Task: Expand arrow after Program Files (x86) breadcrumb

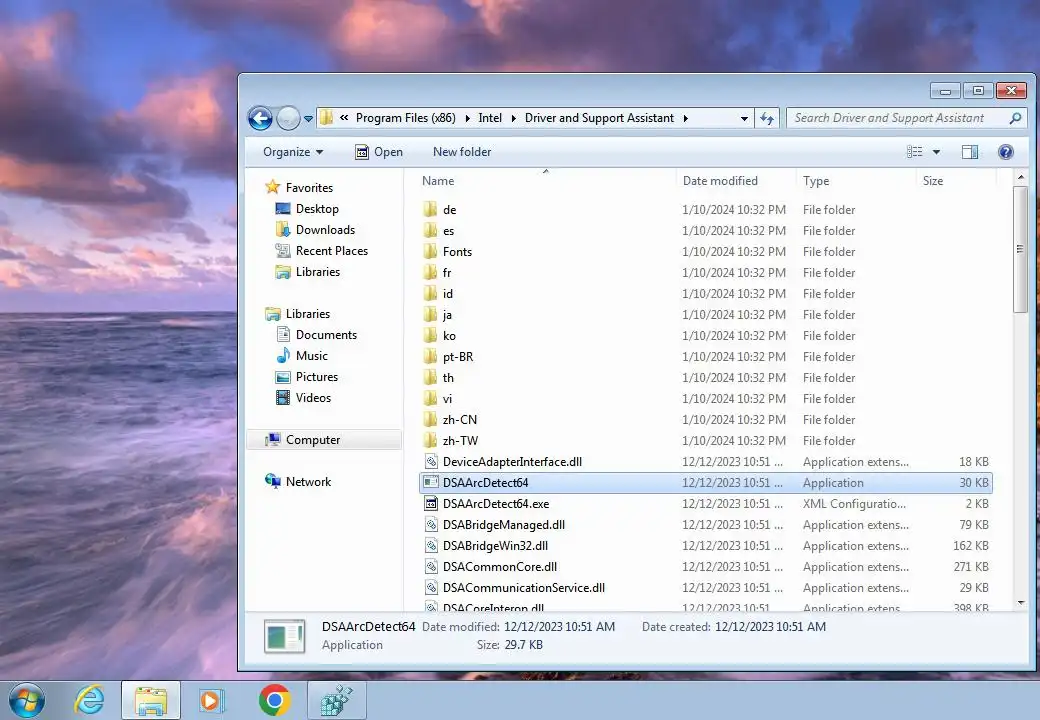Action: pos(467,118)
